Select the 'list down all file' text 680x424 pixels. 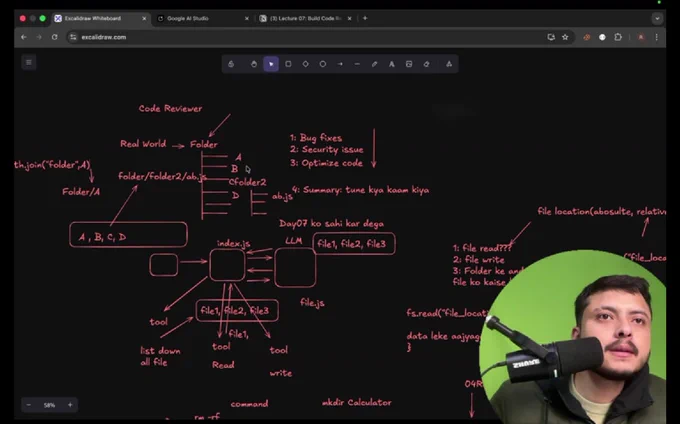[160, 356]
